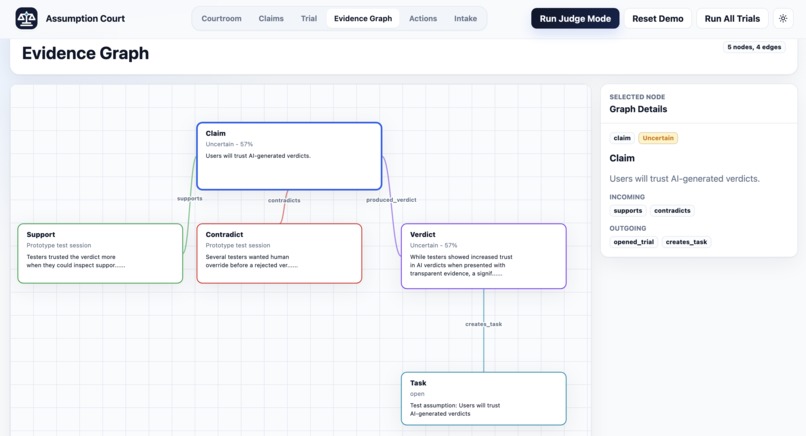Click the 'INCOMING' section label

627,197
